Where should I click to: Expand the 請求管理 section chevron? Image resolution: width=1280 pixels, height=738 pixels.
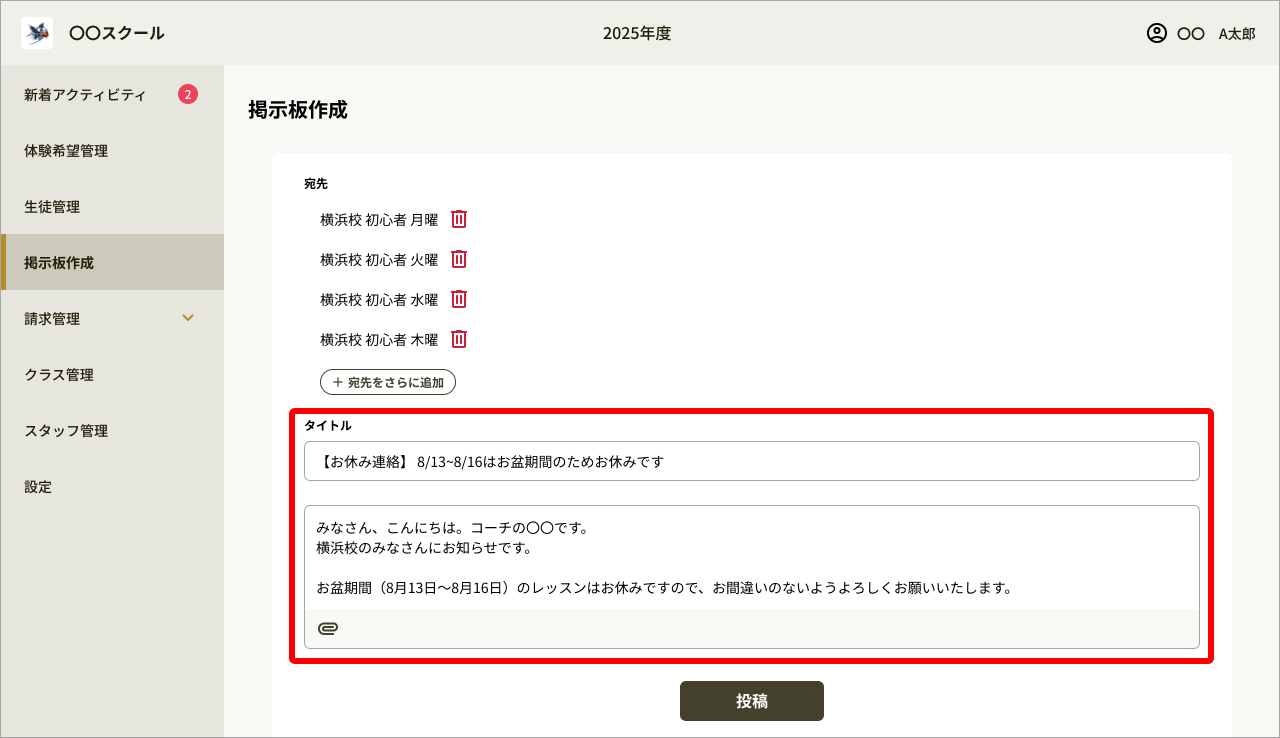[x=188, y=318]
